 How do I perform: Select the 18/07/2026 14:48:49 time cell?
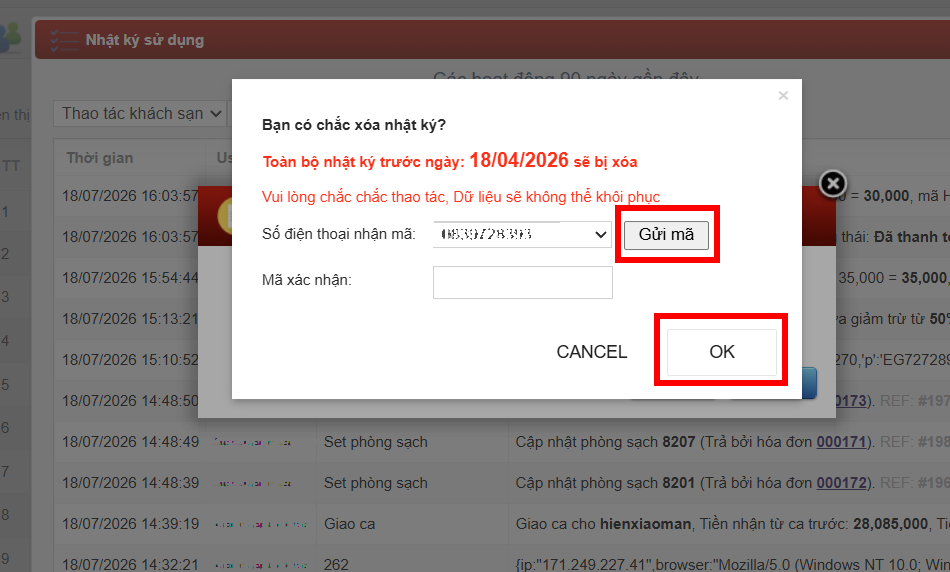[x=130, y=442]
